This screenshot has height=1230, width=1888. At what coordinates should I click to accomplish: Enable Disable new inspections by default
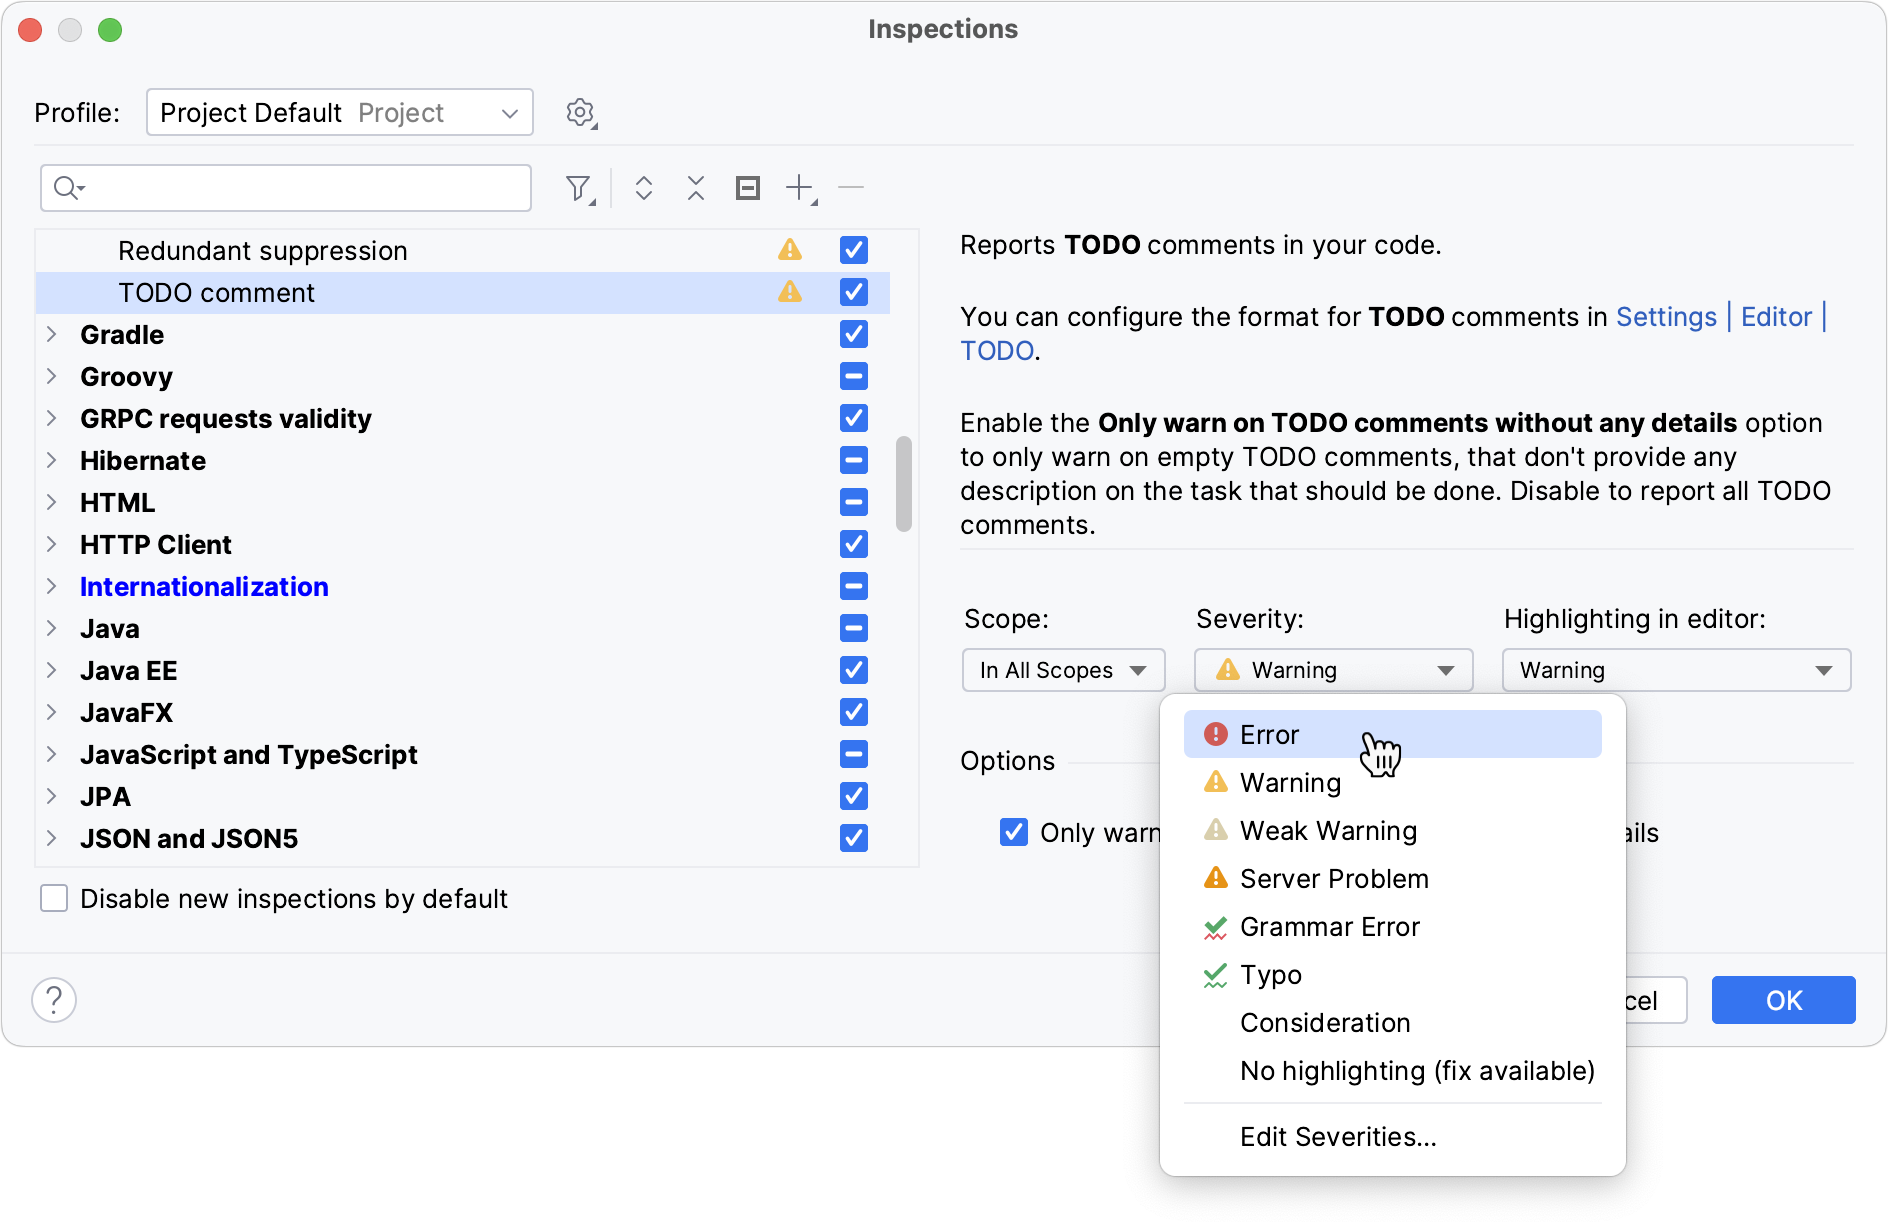click(x=54, y=898)
